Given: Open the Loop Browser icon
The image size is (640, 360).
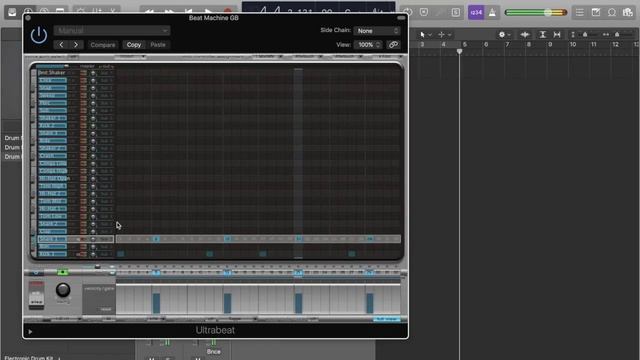Looking at the screenshot, I should (x=612, y=13).
